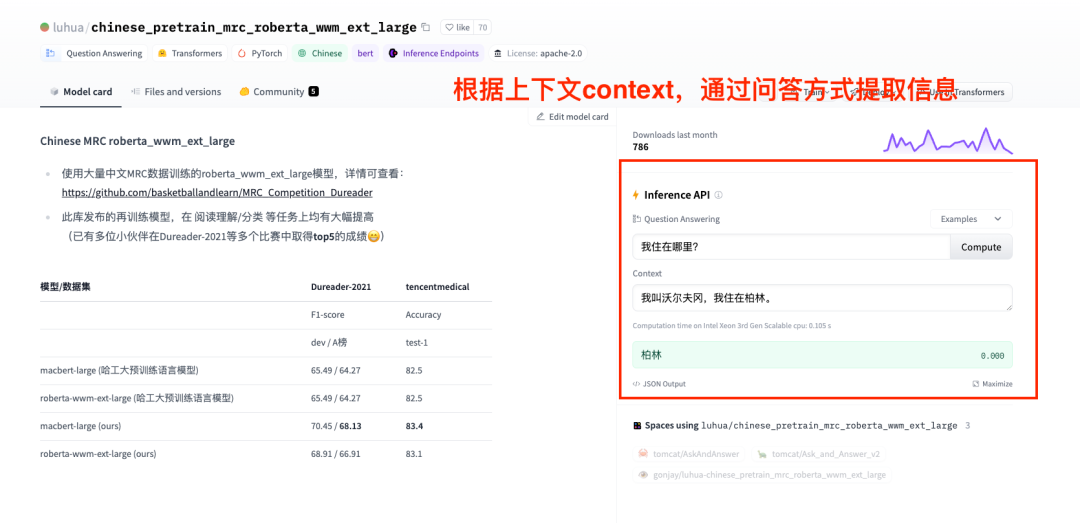Copy the model name with the copy icon
This screenshot has width=1080, height=523.
[426, 28]
